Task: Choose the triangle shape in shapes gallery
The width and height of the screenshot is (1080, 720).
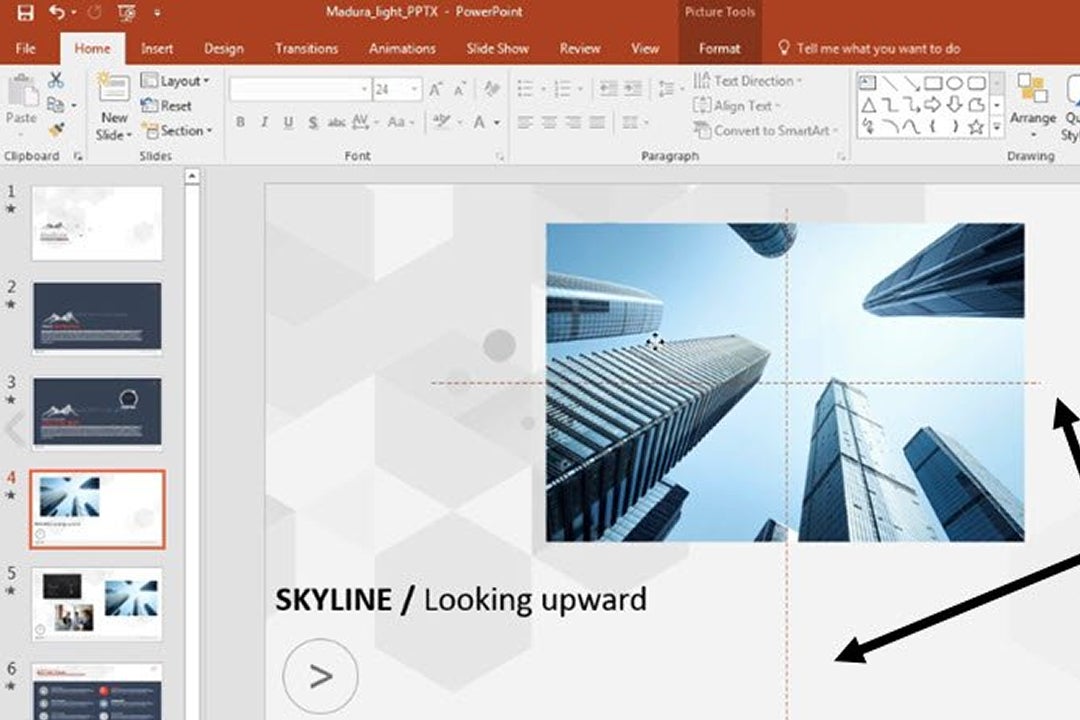Action: (x=868, y=105)
